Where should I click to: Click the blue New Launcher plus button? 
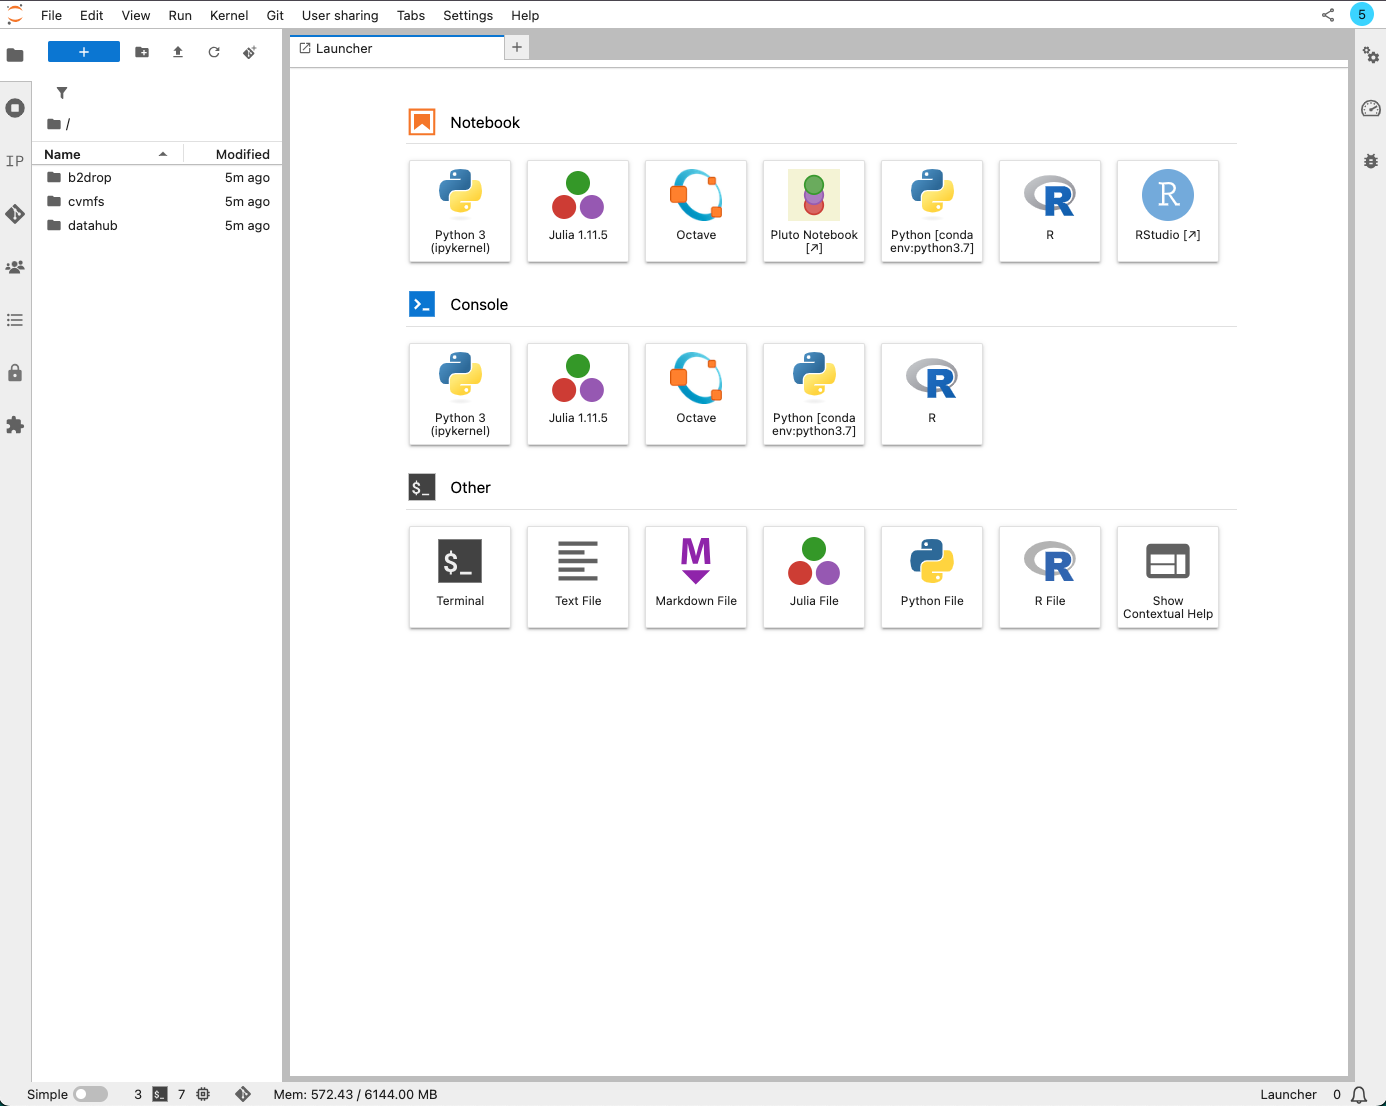84,52
